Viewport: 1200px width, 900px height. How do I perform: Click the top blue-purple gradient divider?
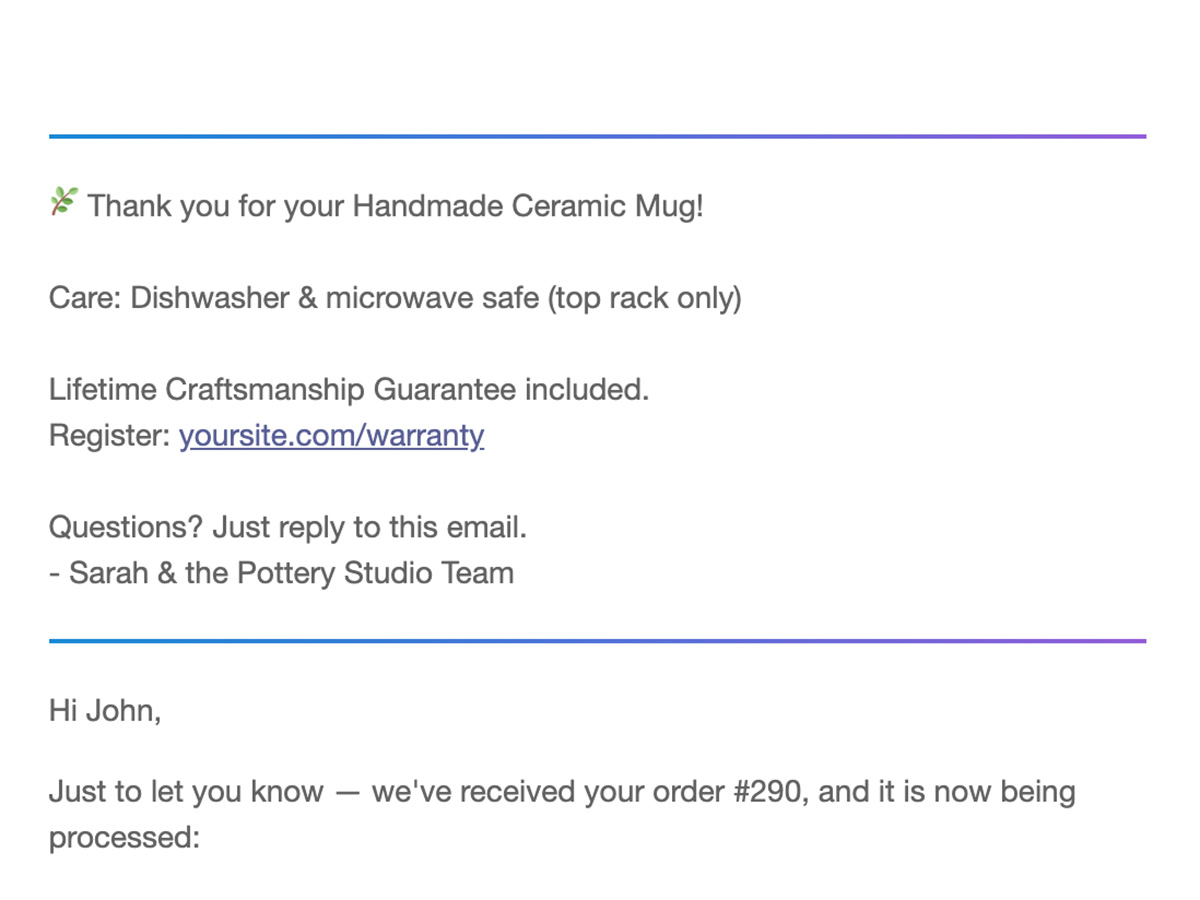point(597,136)
